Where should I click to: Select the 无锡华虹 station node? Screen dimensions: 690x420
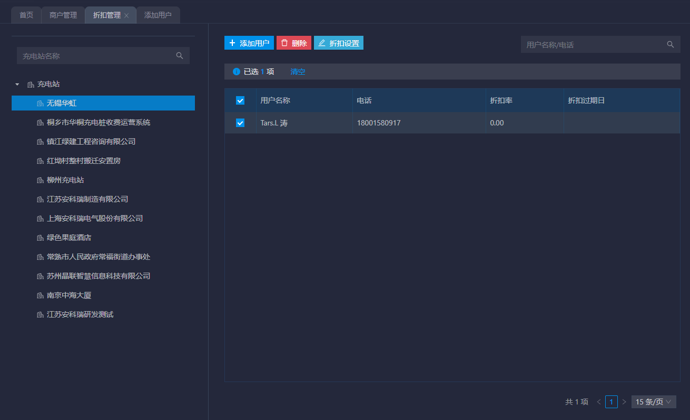coord(103,103)
